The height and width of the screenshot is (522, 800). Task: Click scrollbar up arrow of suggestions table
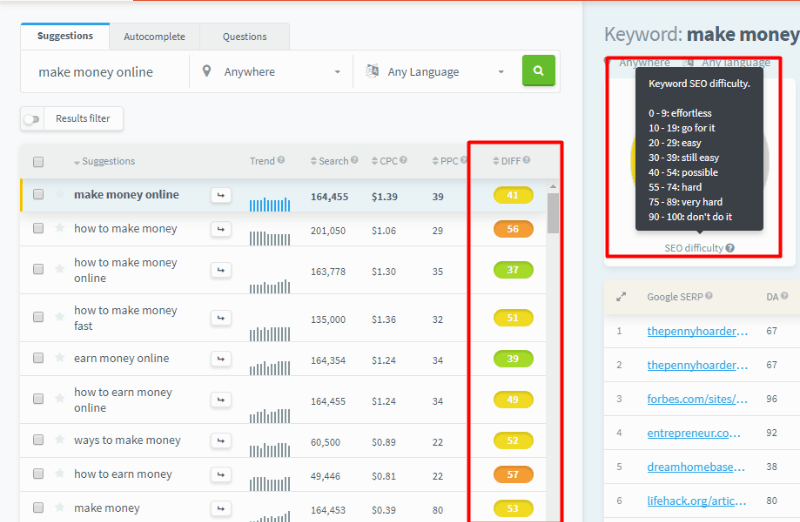click(x=553, y=187)
